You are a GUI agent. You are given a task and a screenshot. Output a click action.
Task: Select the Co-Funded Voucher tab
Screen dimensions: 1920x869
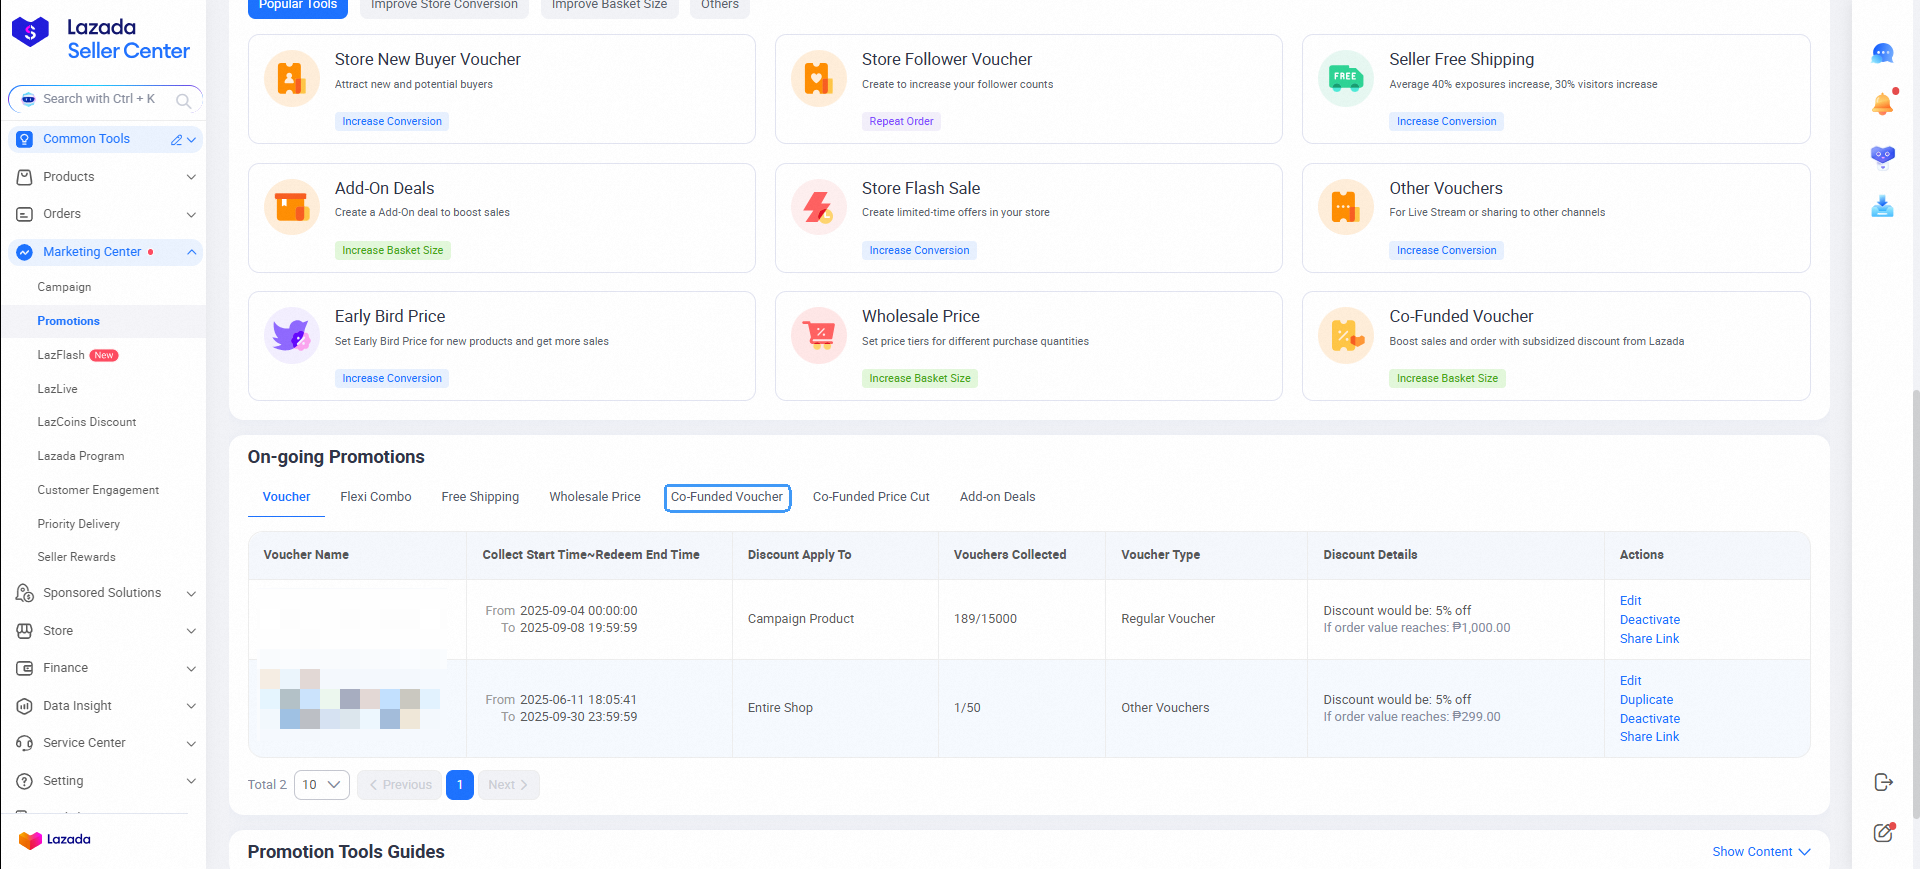point(727,497)
